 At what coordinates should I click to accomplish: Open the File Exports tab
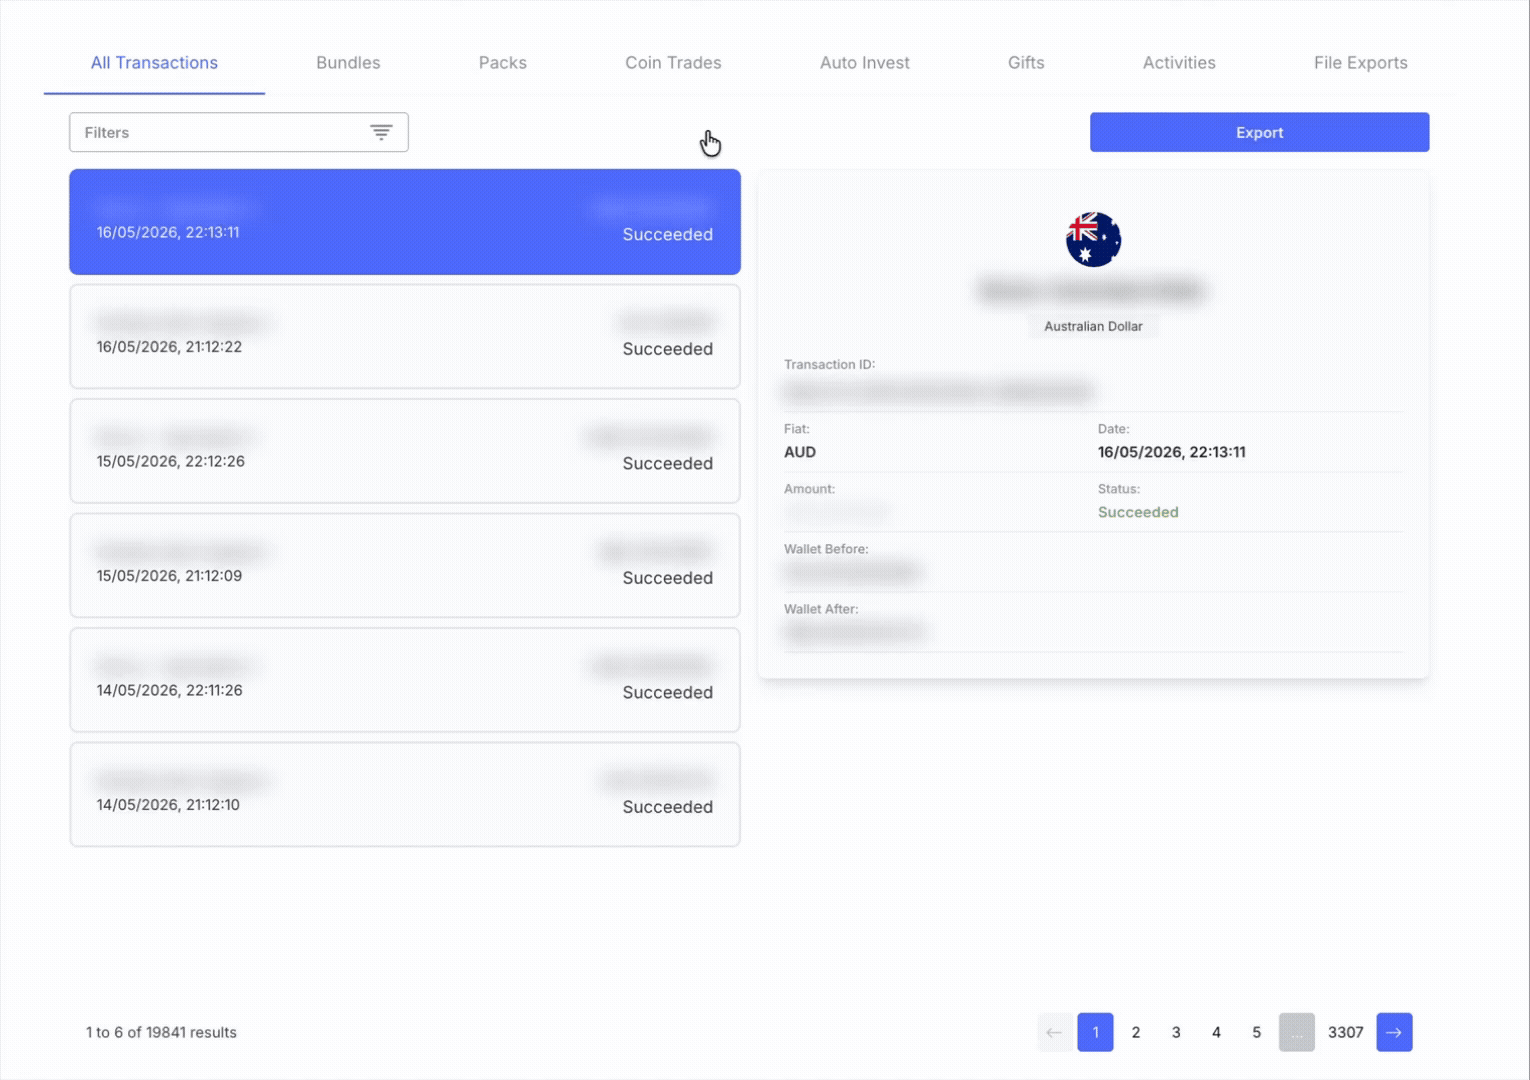click(x=1360, y=62)
